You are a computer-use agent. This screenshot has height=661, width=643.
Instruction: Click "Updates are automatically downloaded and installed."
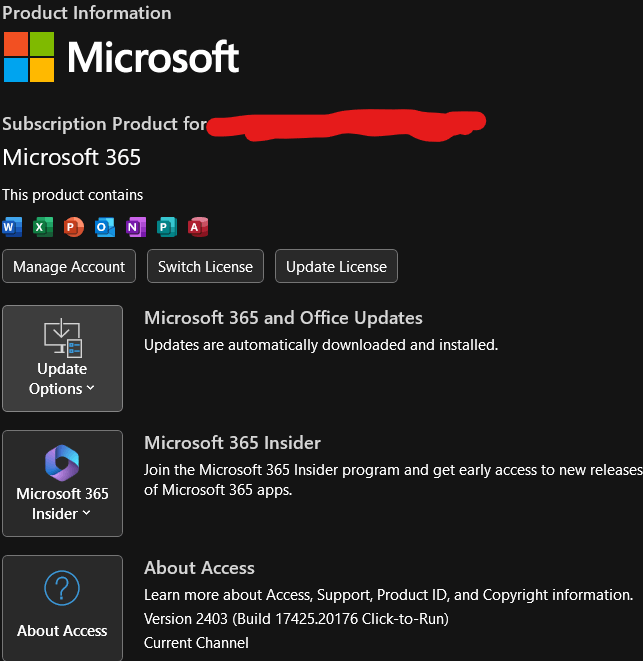coord(321,345)
